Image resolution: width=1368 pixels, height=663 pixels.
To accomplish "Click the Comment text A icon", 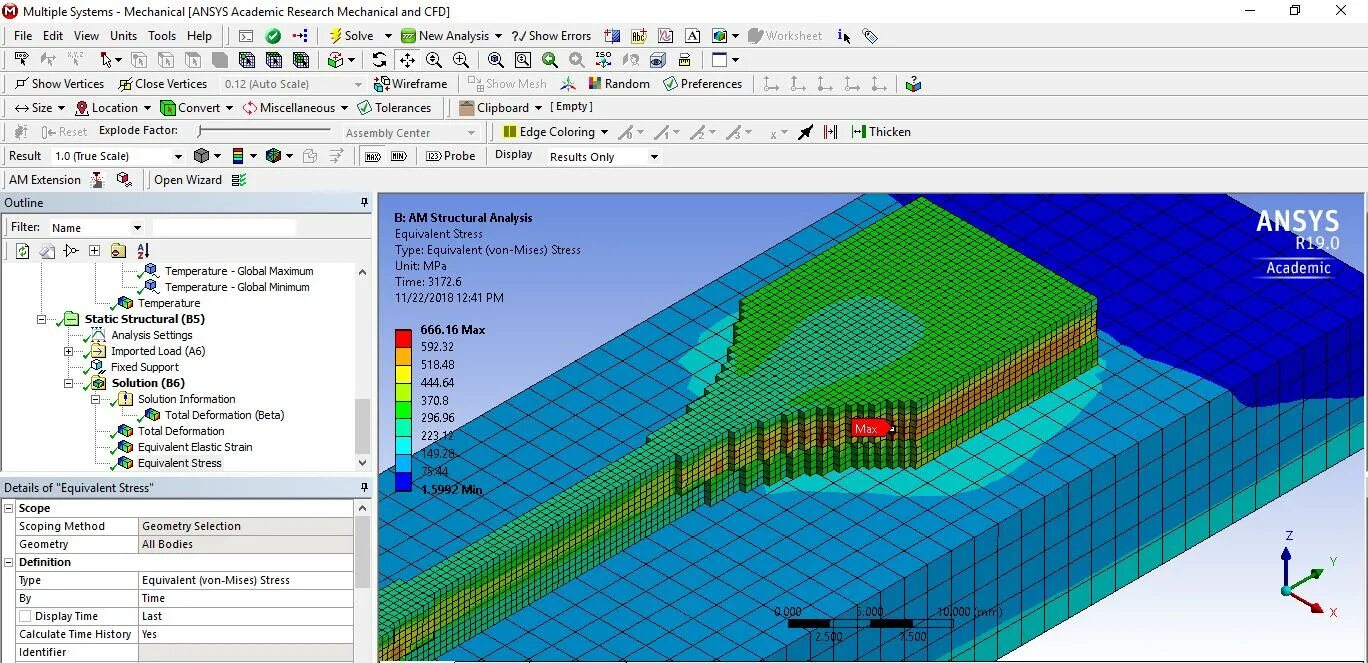I will [x=692, y=36].
